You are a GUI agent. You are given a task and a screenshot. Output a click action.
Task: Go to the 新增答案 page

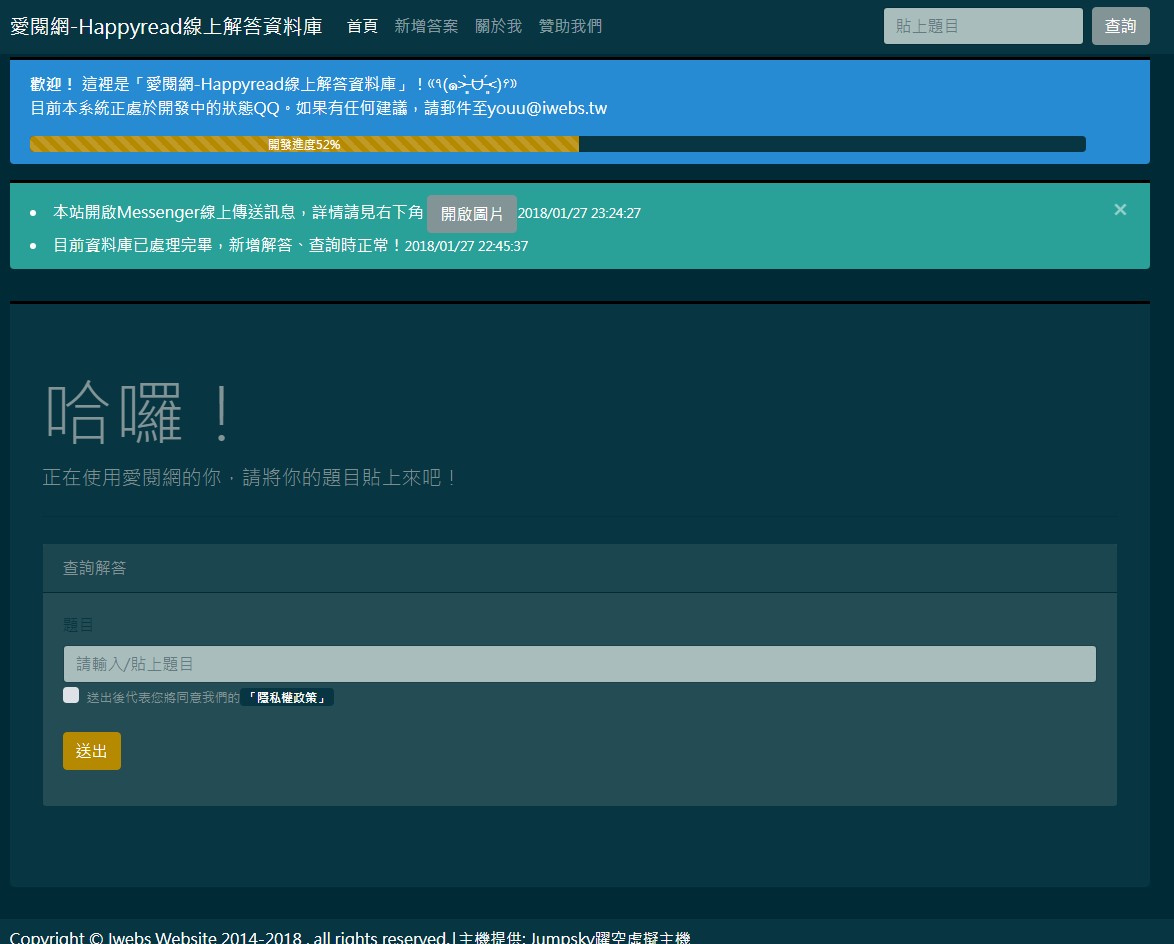click(426, 26)
